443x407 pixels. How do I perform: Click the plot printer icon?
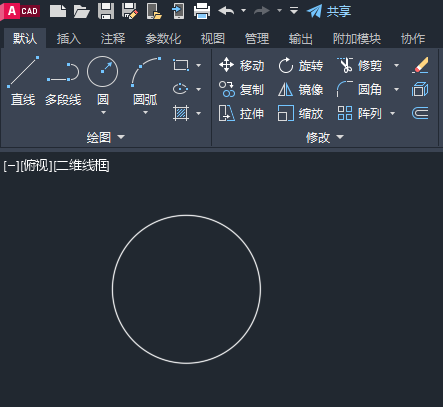coord(202,11)
